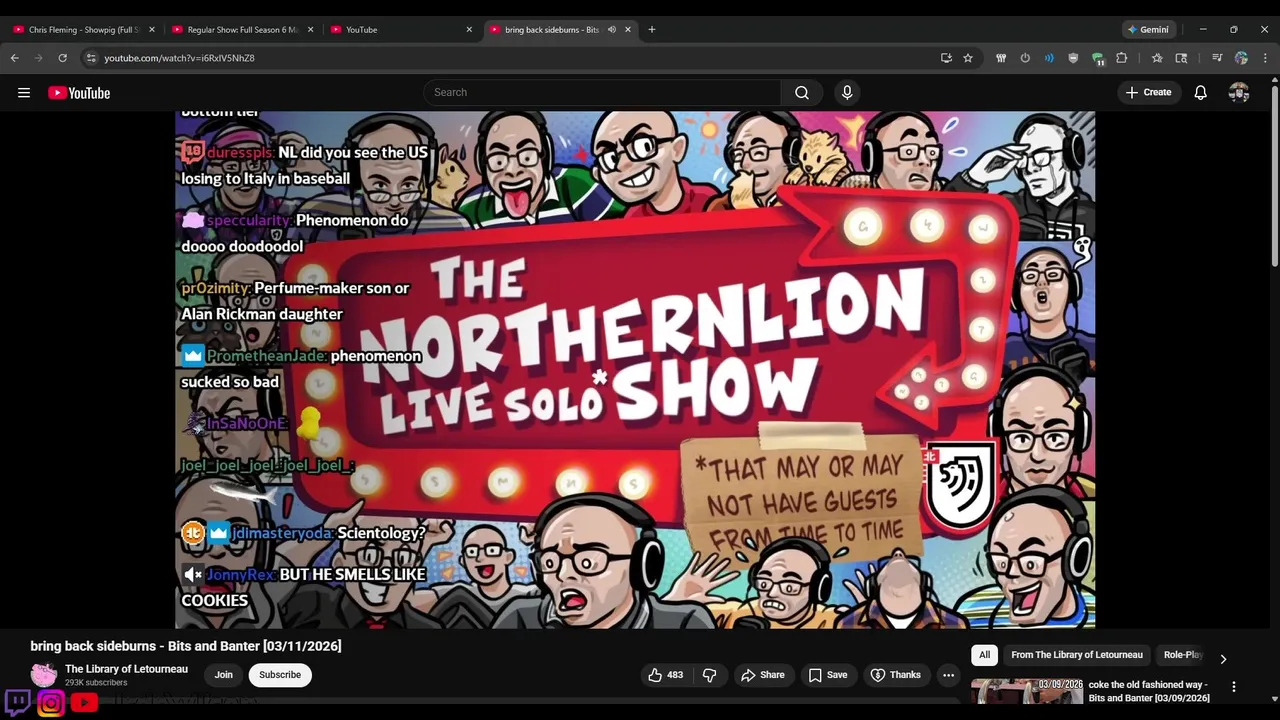Viewport: 1280px width, 720px height.
Task: Open the equalizer-style extension icon
Action: click(1001, 58)
